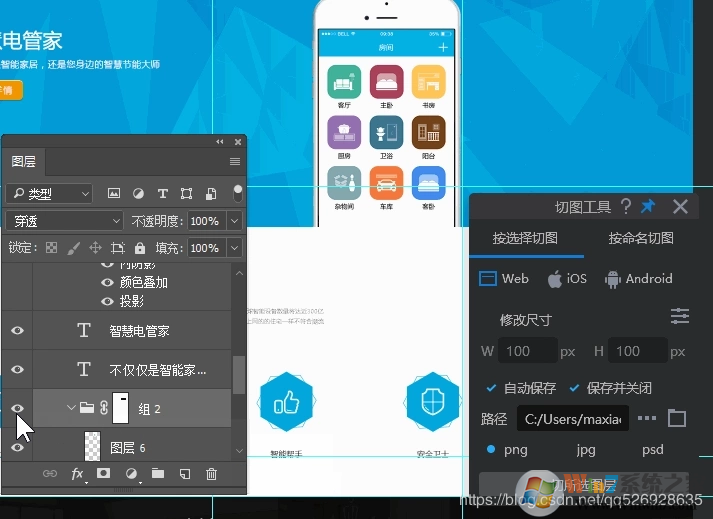
Task: Click layer list scroll down arrow
Action: pos(239,451)
